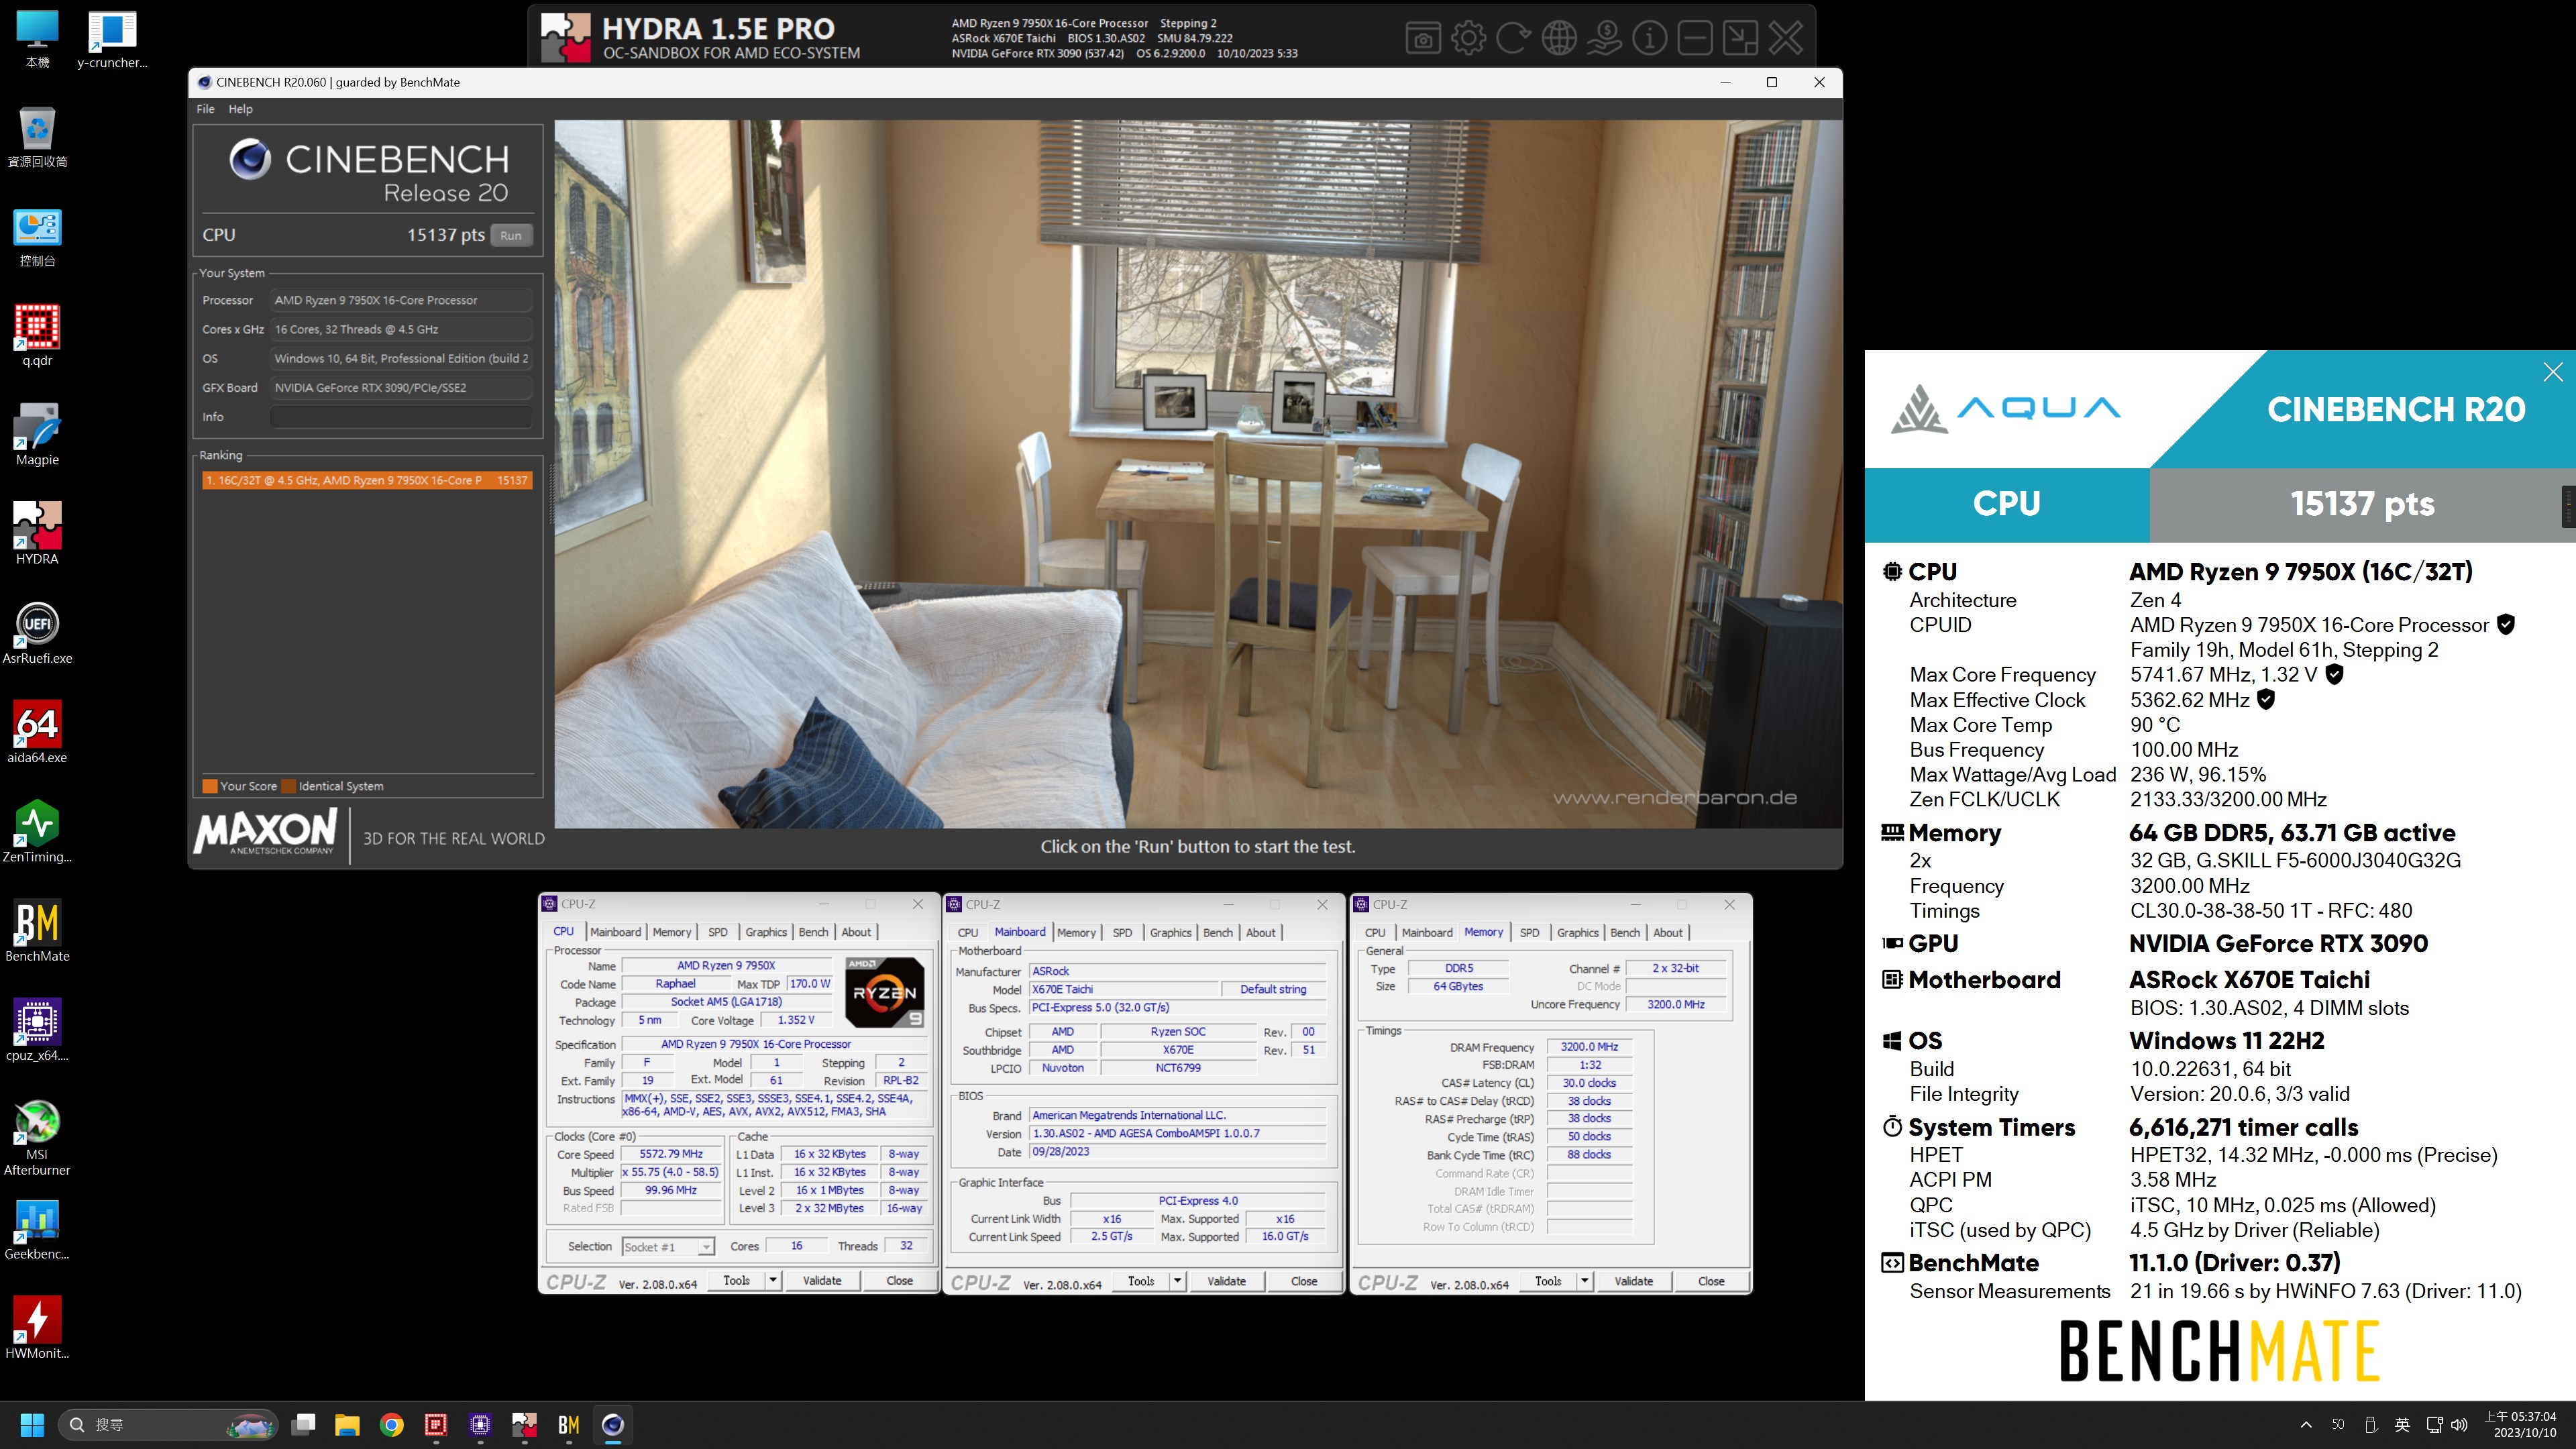Click Tools button in the Memory tab window
The image size is (2576, 1449).
pyautogui.click(x=1548, y=1281)
